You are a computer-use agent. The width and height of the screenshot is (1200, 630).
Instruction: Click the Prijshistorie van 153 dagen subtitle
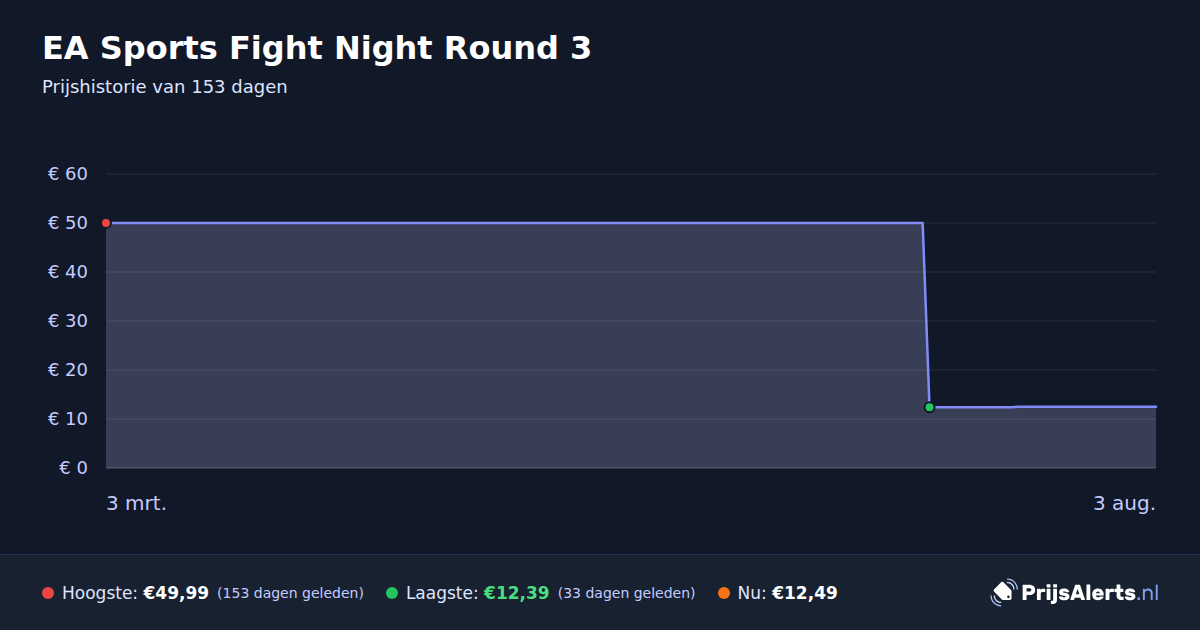click(x=165, y=87)
